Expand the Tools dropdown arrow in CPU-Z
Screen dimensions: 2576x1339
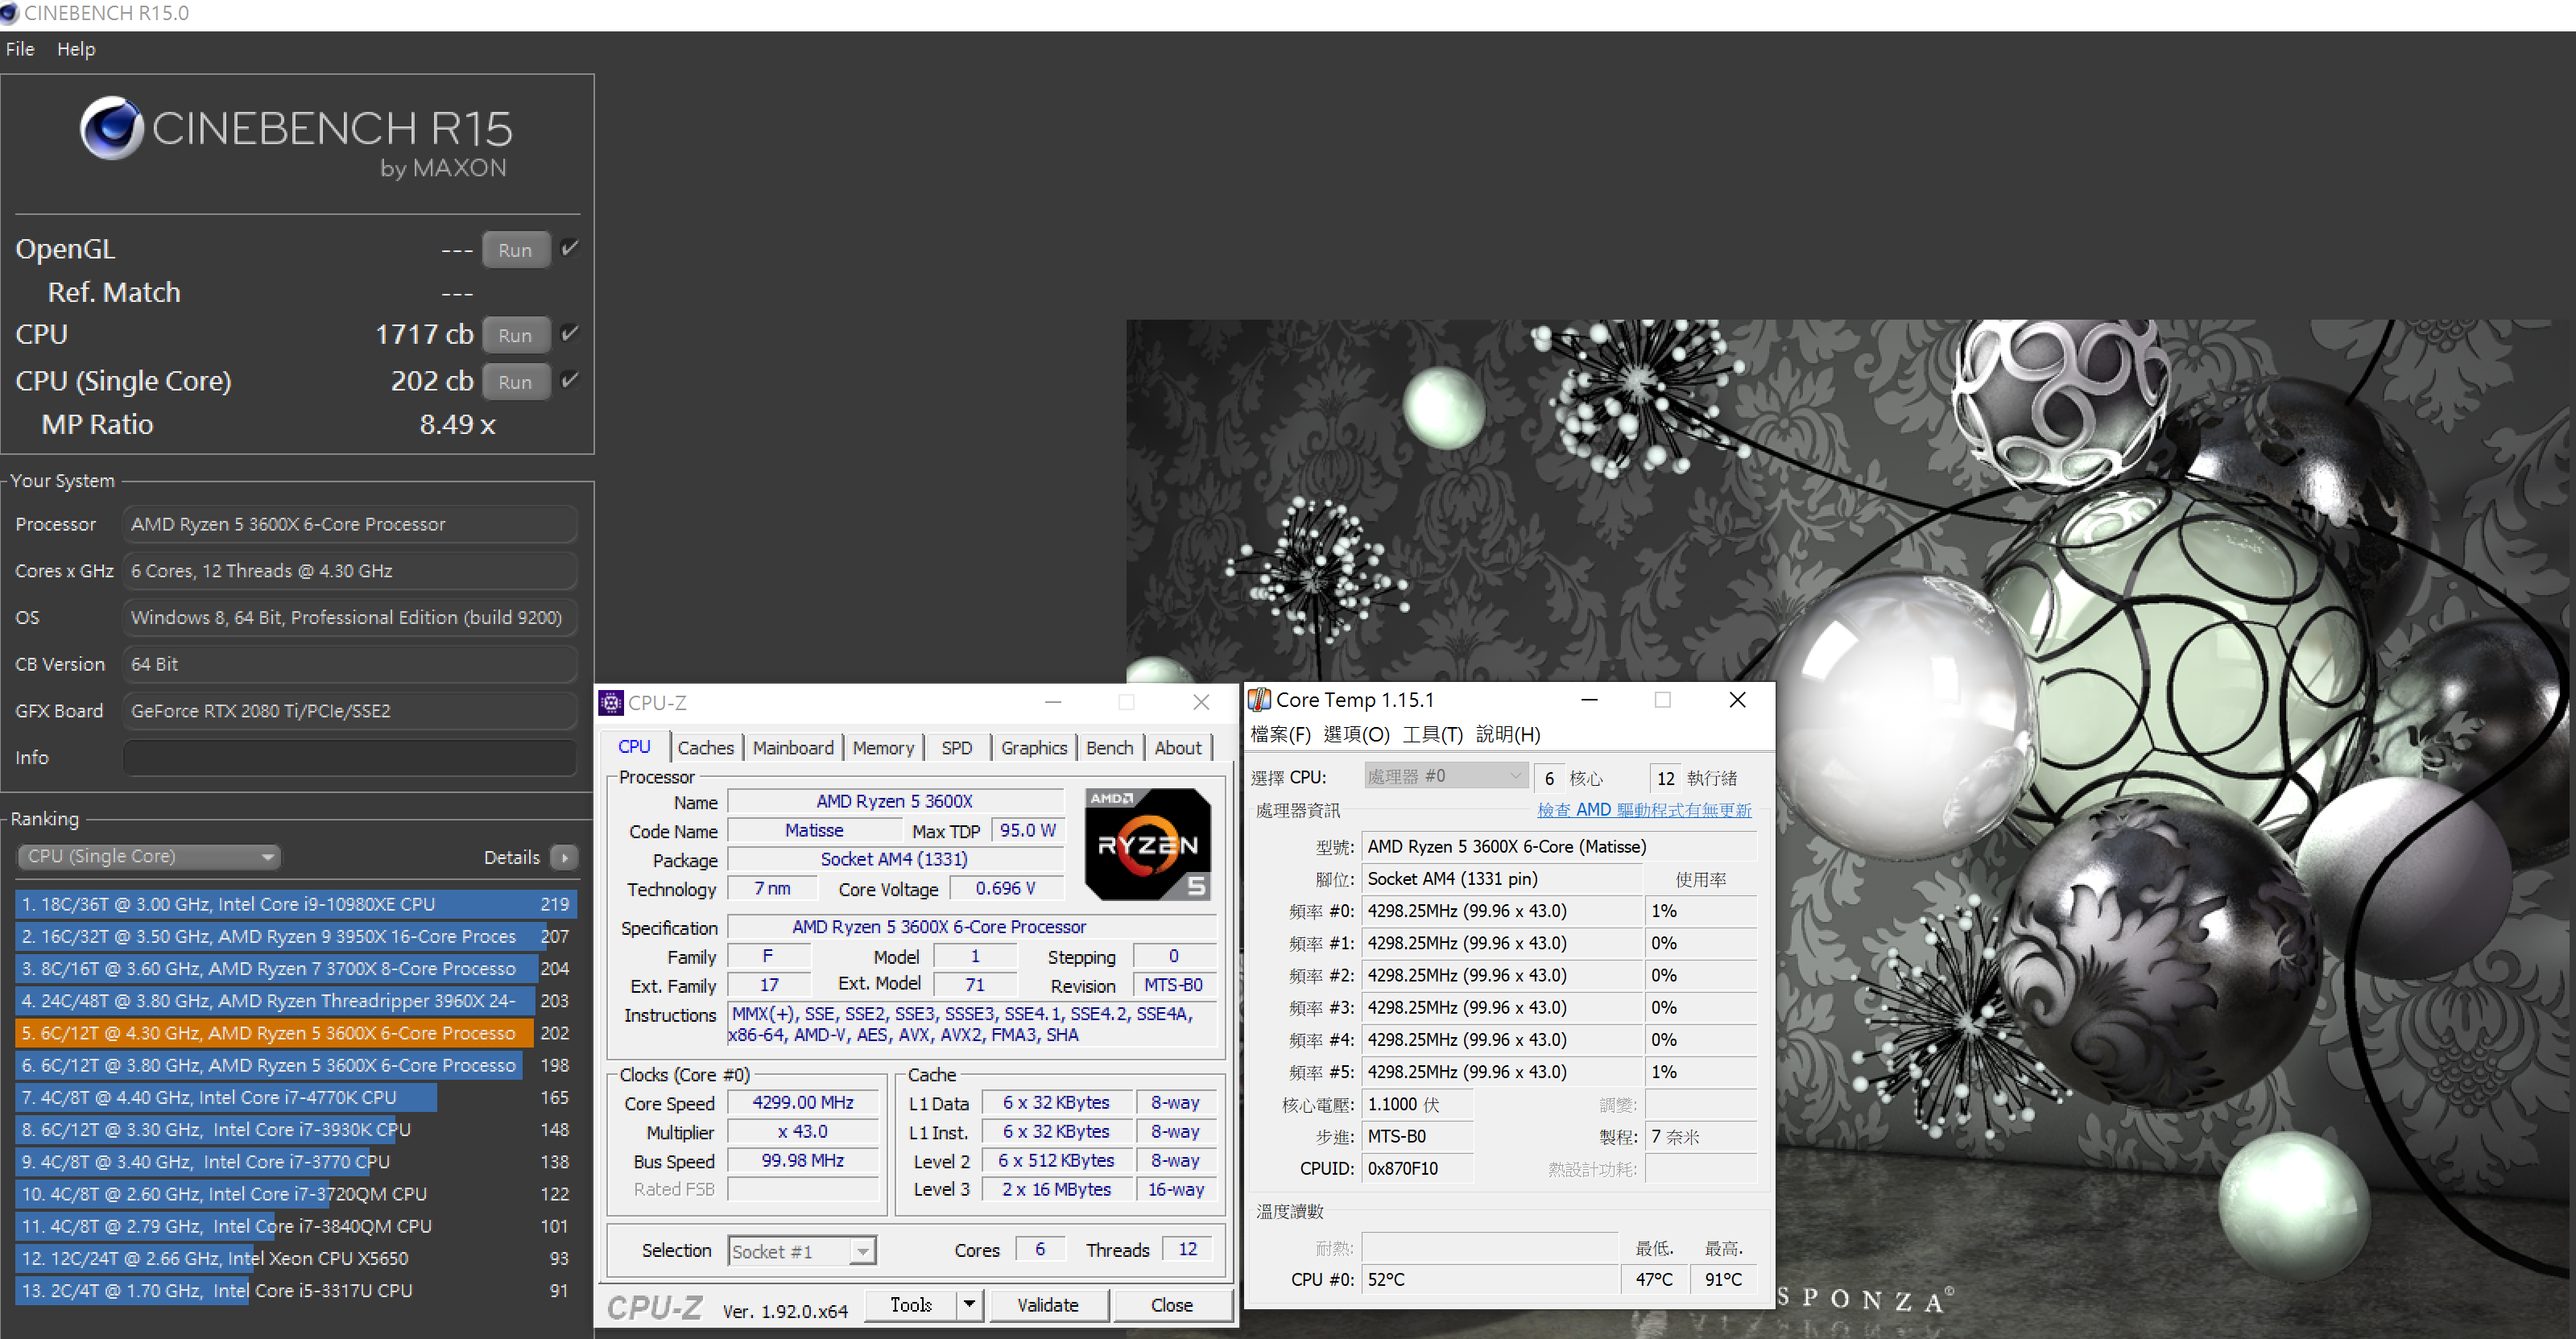click(969, 1304)
